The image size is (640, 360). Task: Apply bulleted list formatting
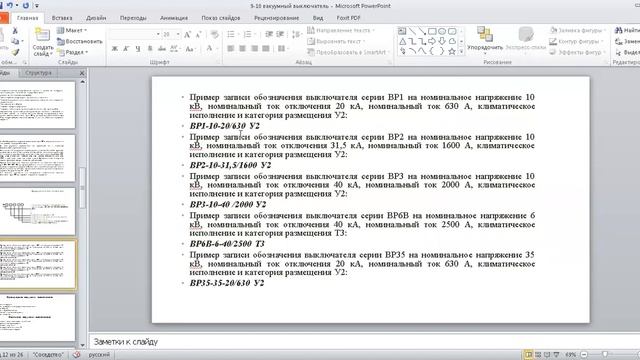click(232, 35)
